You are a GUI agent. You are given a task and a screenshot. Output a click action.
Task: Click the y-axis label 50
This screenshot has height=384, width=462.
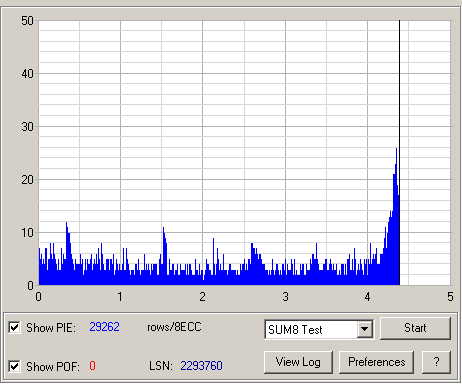27,21
